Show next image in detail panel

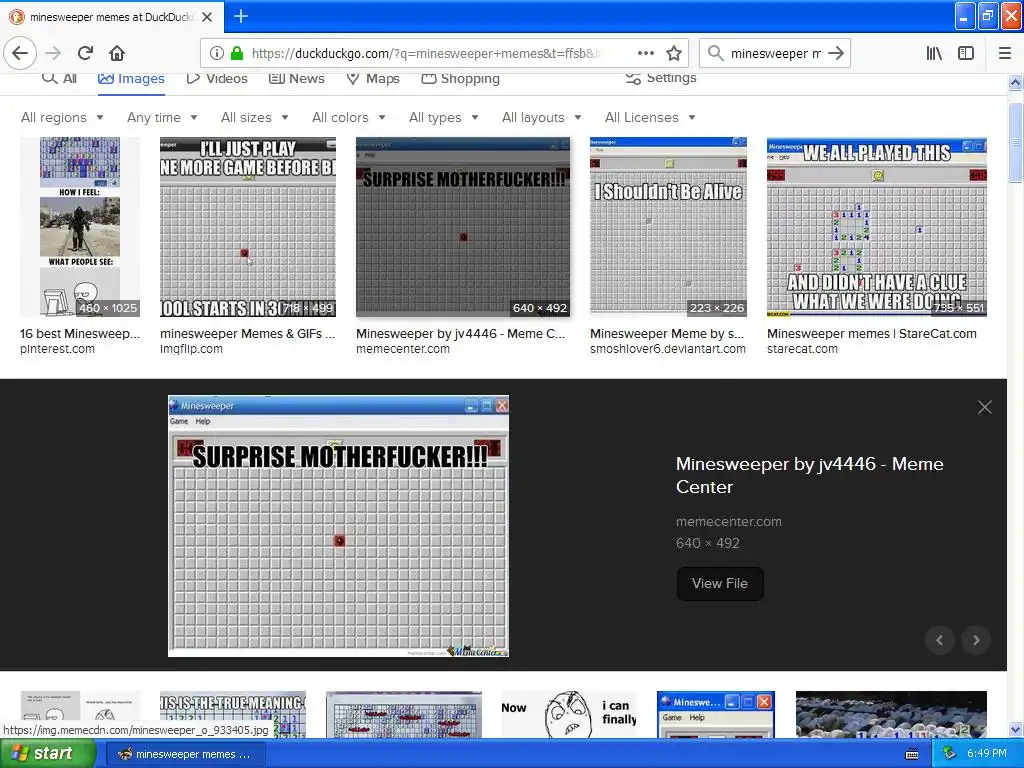(x=976, y=640)
